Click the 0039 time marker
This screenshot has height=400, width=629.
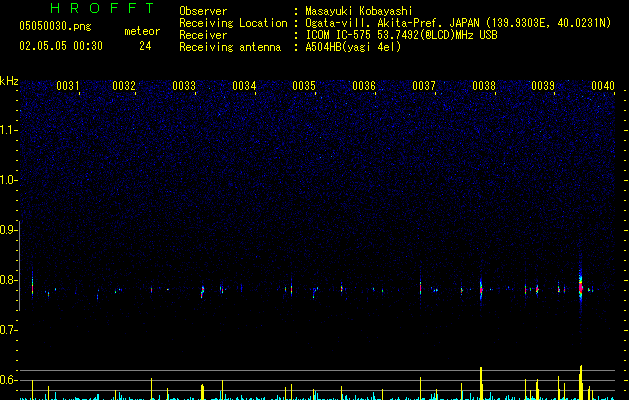point(543,85)
